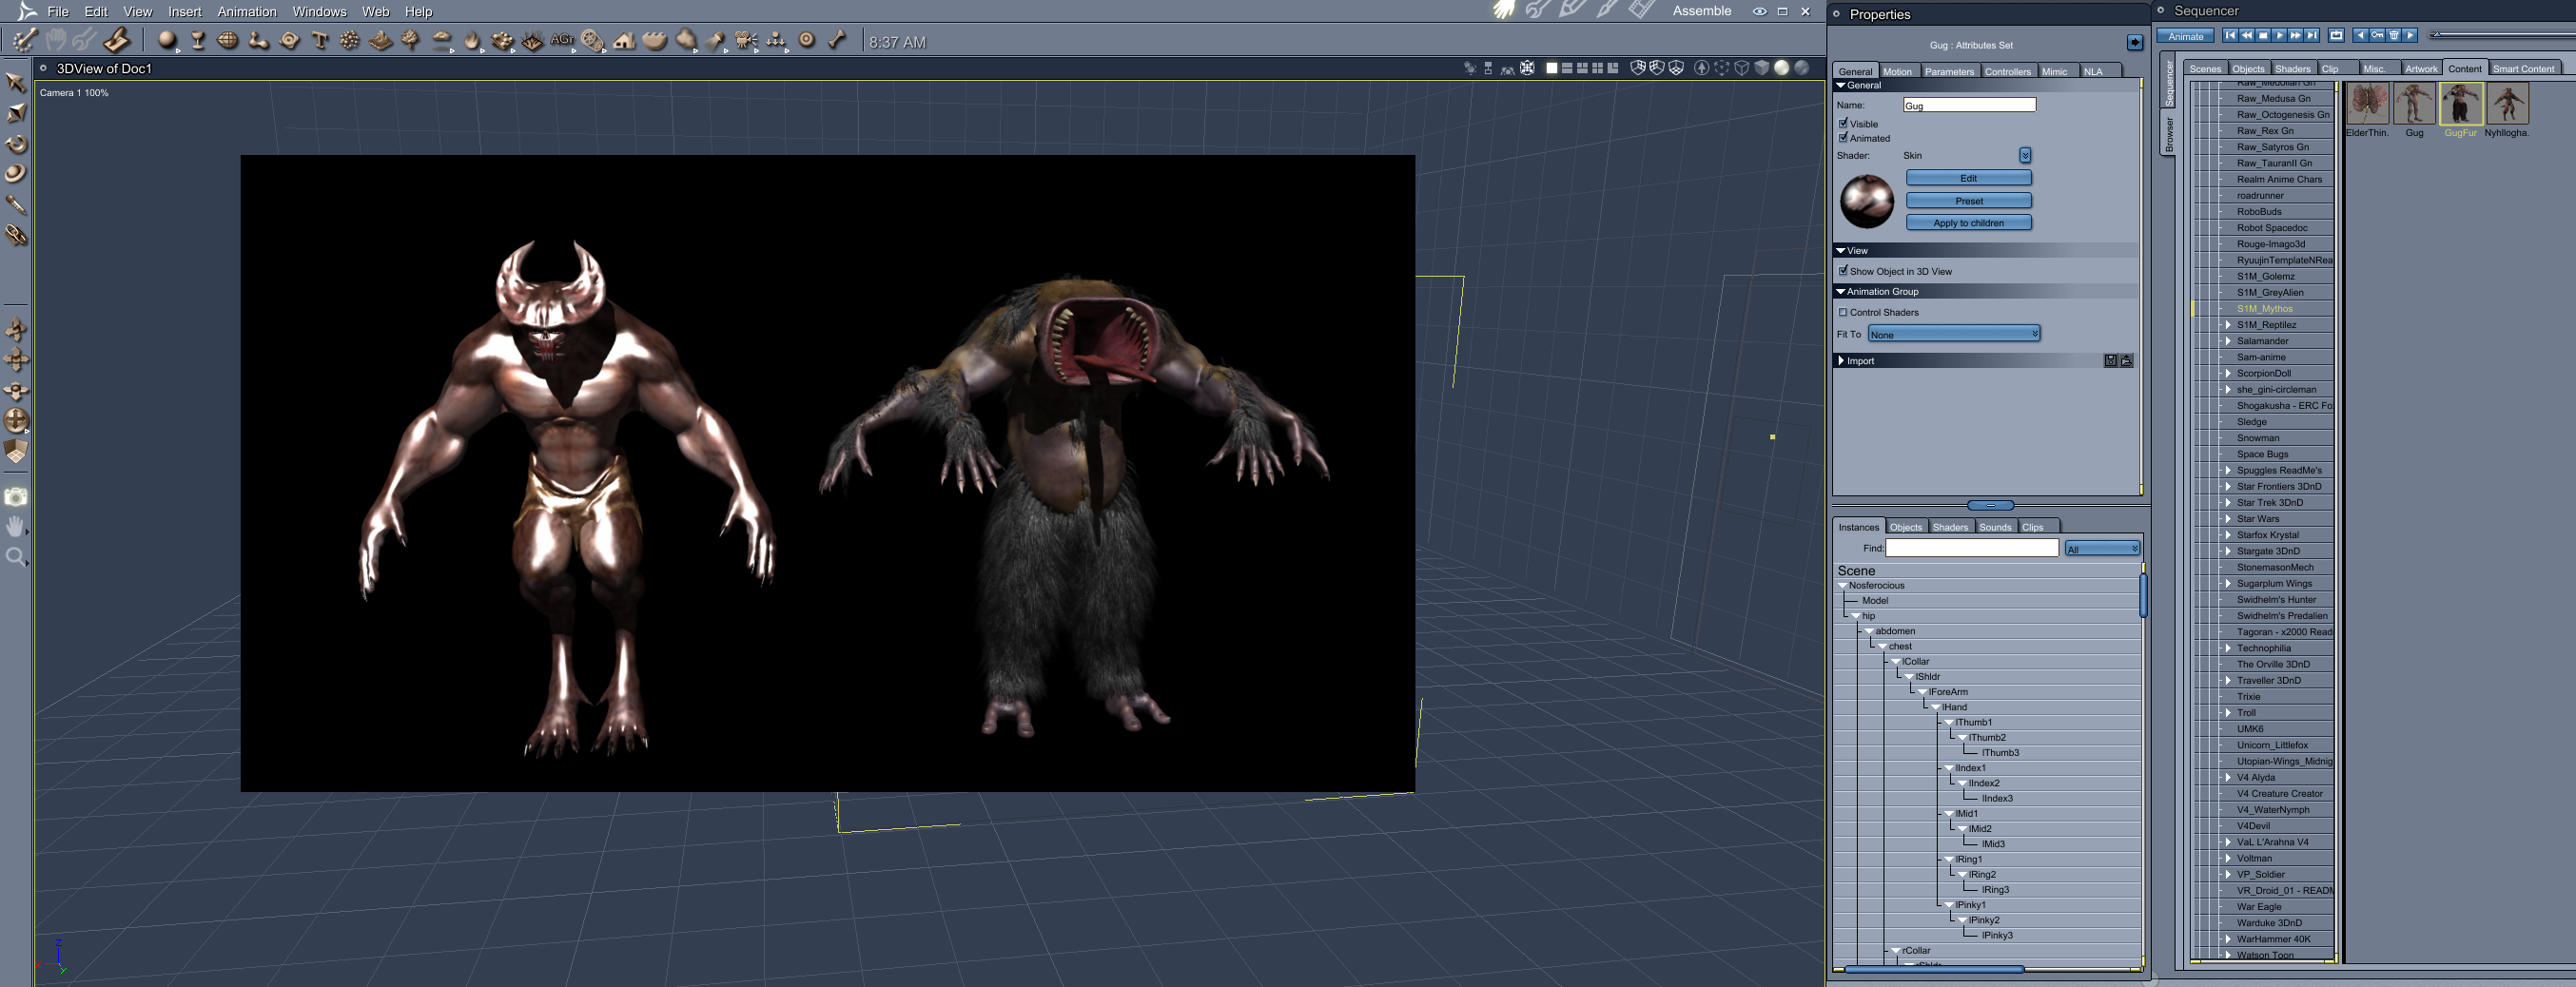Screen dimensions: 2576x987
Task: Open the Animation menu
Action: pos(247,12)
